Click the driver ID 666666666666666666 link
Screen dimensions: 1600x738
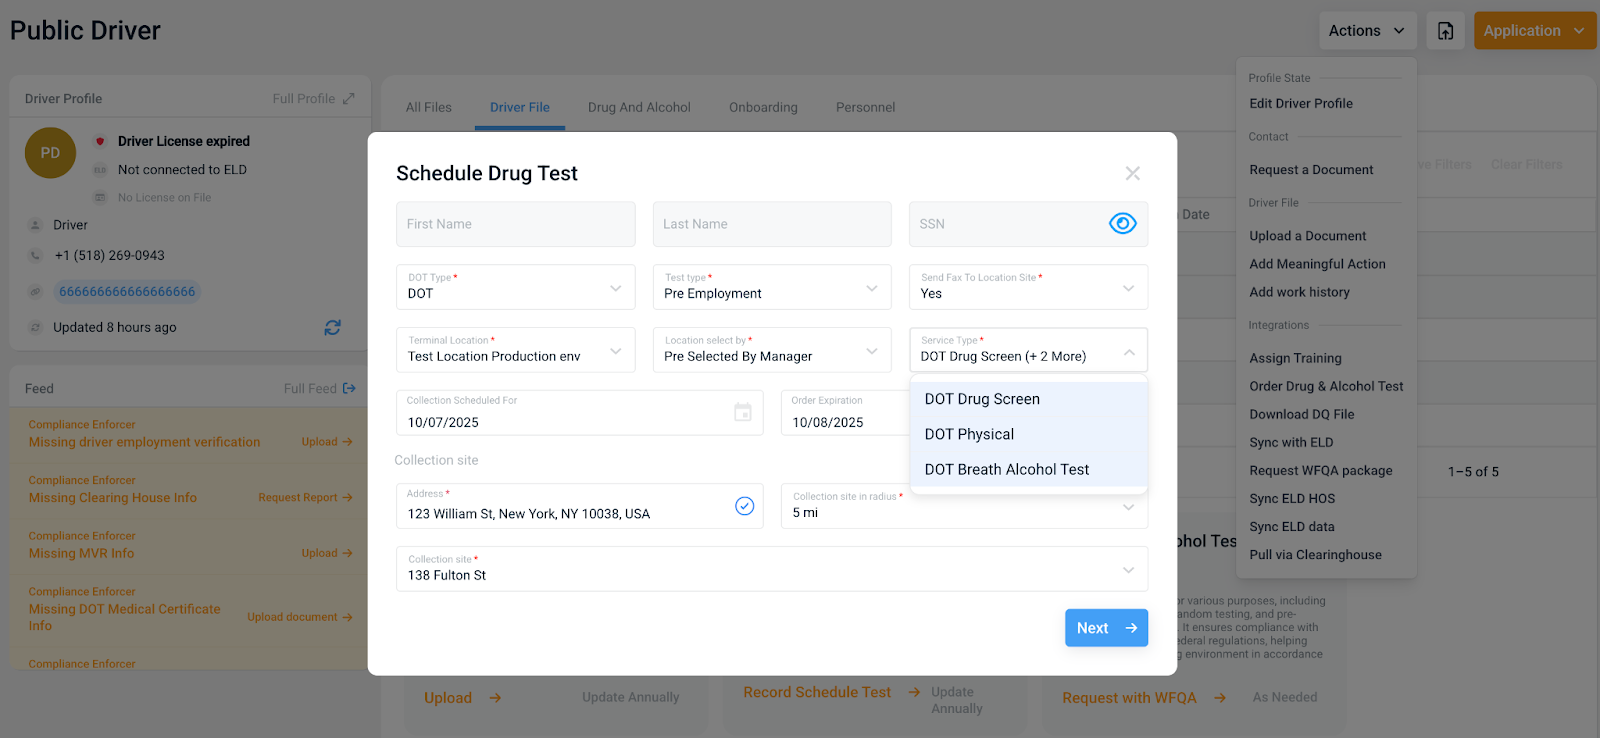click(x=127, y=292)
